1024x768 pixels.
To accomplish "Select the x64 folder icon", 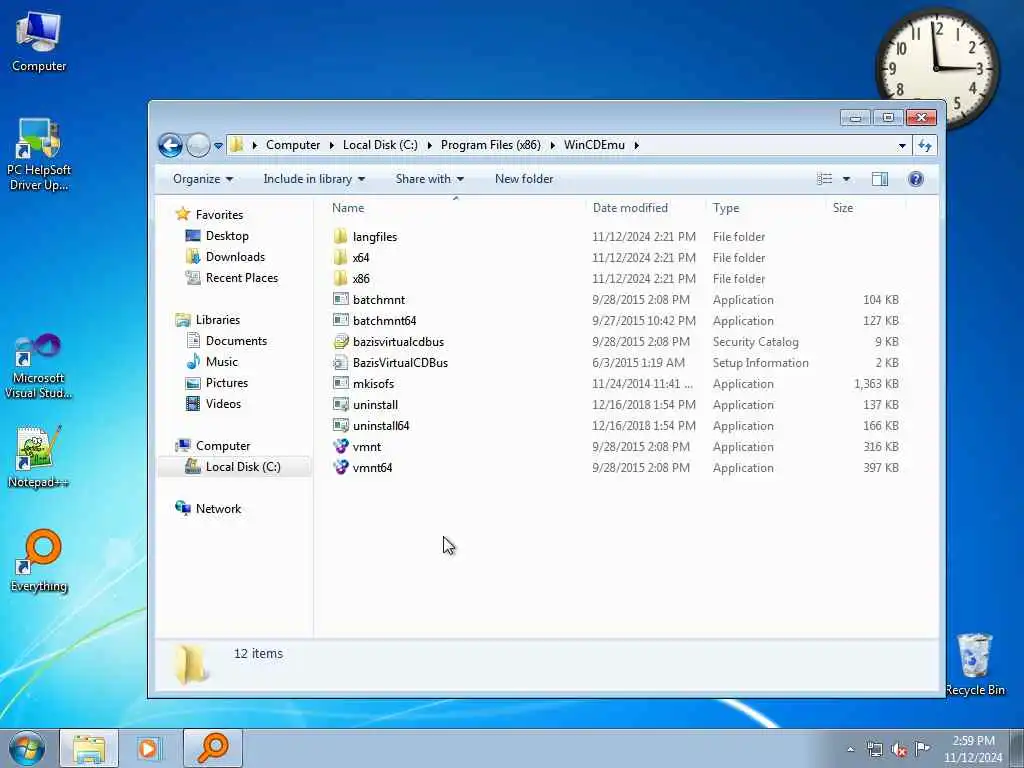I will pyautogui.click(x=340, y=257).
